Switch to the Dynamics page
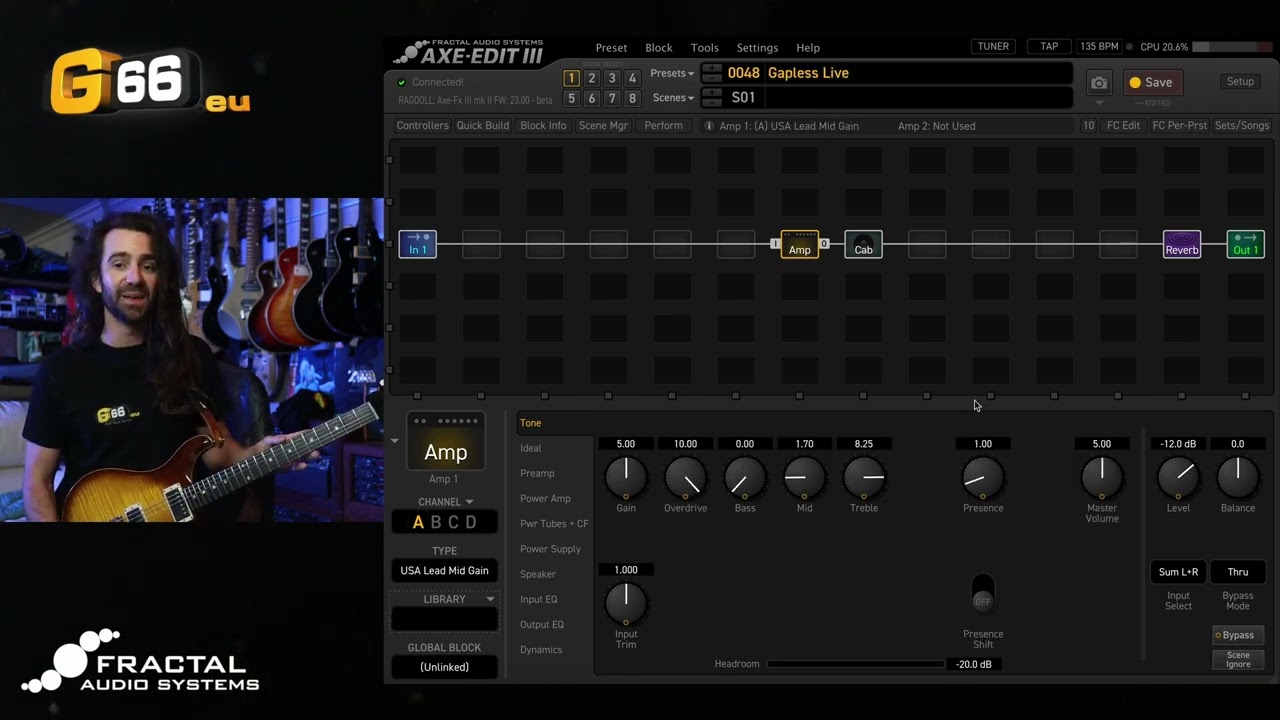 [x=541, y=650]
